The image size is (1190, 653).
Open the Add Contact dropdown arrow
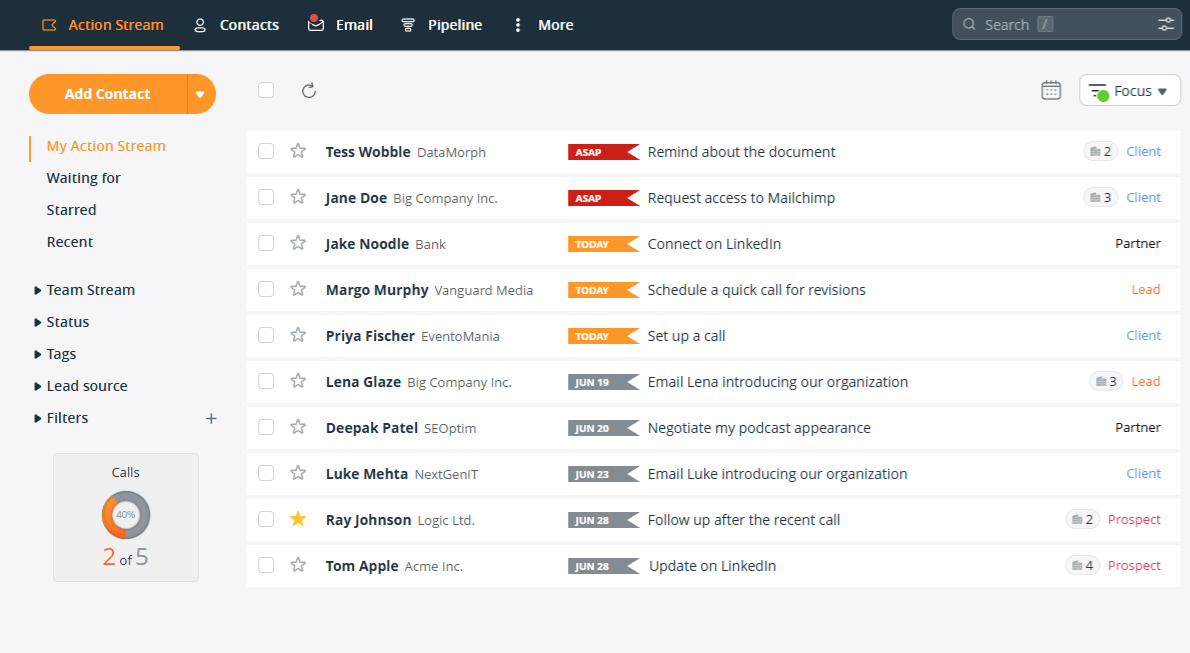pyautogui.click(x=201, y=94)
